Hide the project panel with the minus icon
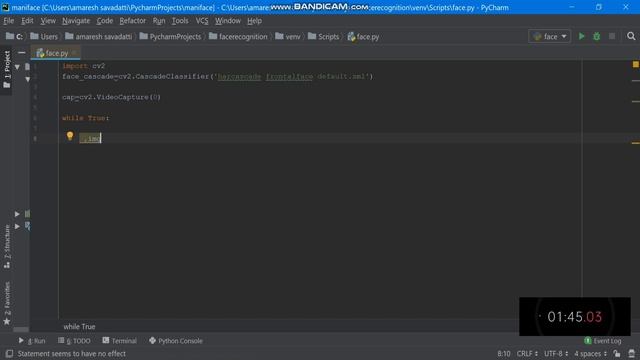This screenshot has width=640, height=360. (x=22, y=53)
